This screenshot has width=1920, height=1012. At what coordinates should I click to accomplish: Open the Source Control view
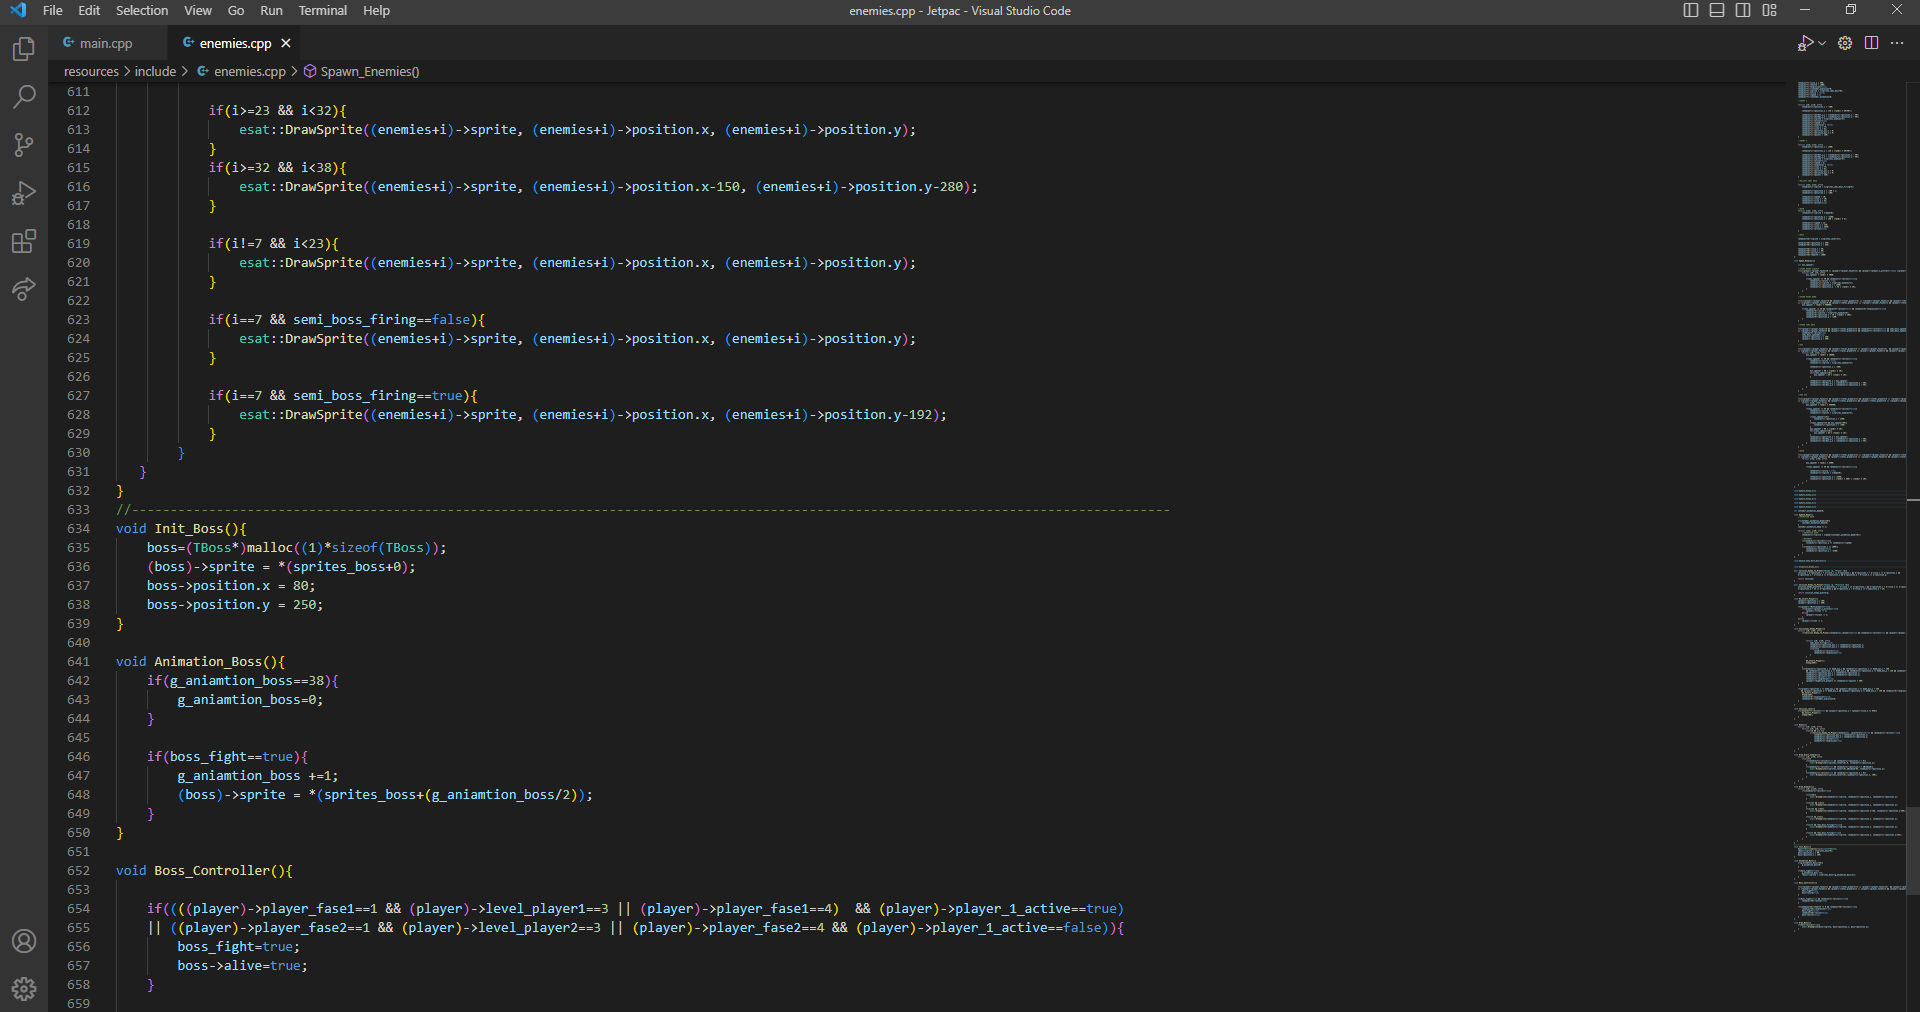tap(24, 145)
